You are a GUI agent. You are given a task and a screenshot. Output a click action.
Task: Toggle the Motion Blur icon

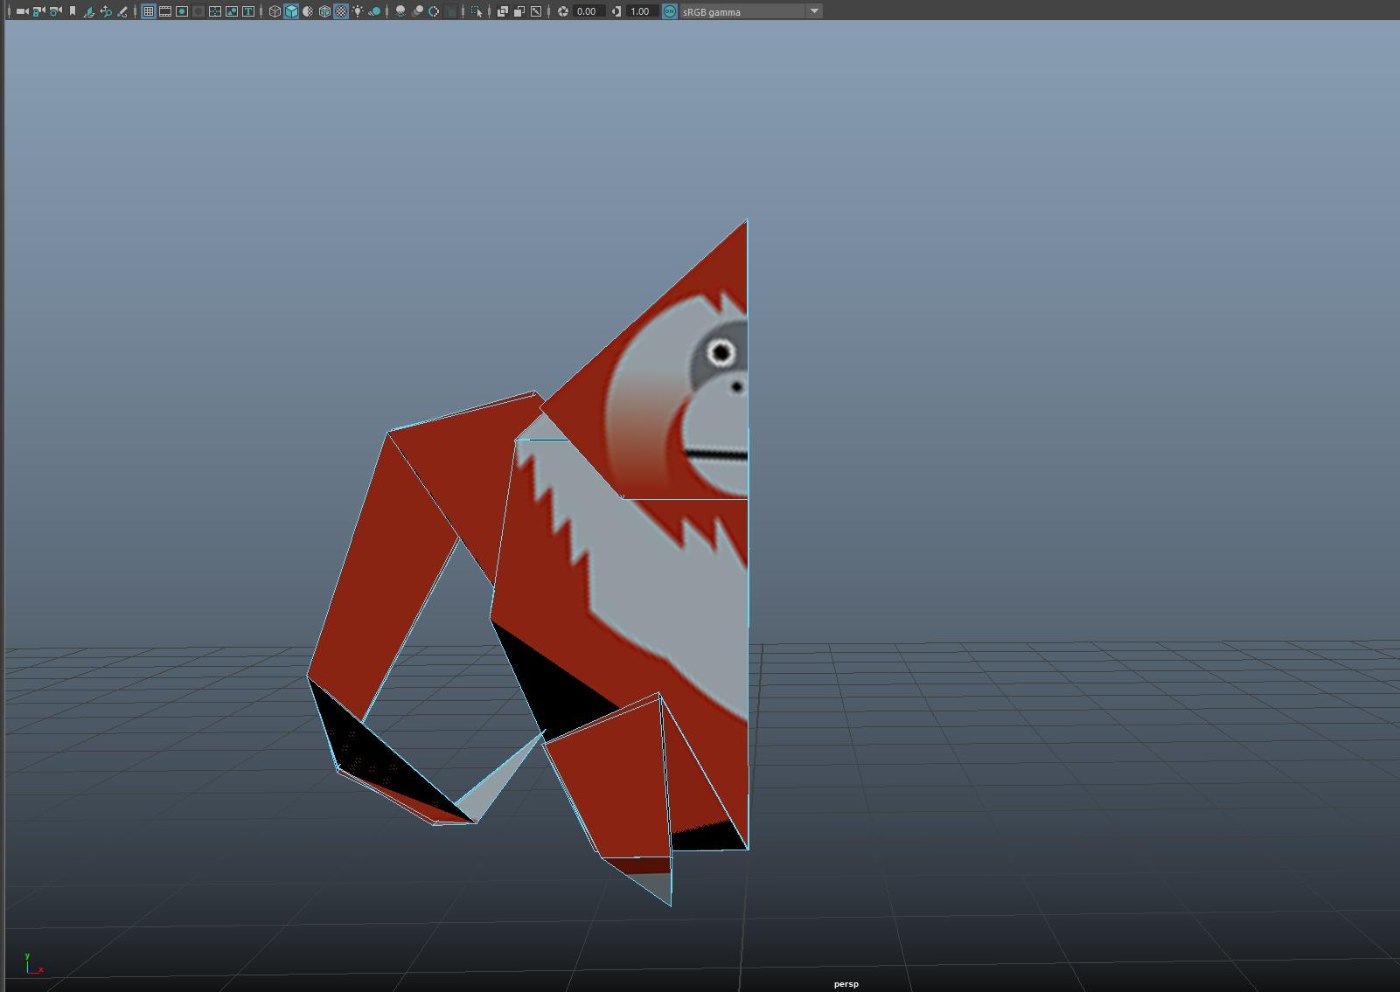click(x=417, y=11)
